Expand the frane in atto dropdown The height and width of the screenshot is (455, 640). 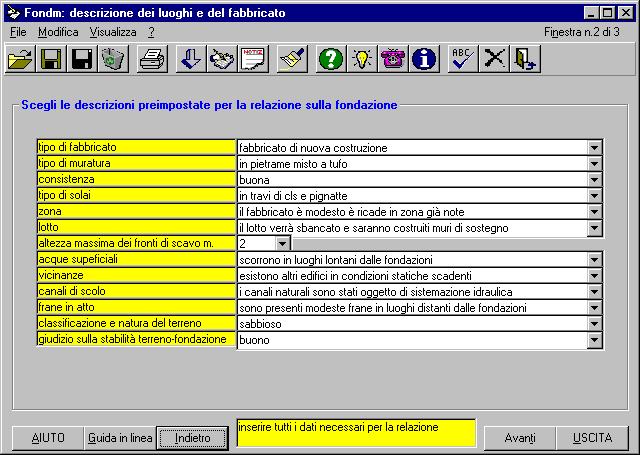(x=595, y=308)
